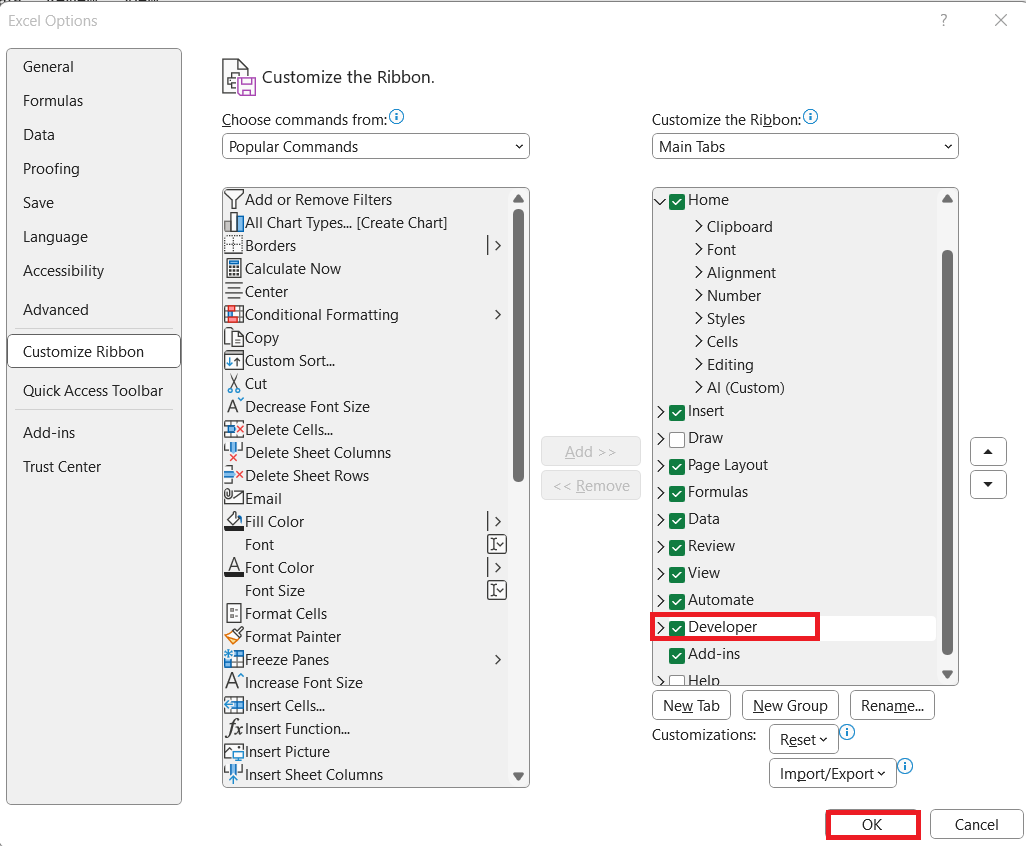Expand the Developer tab node
This screenshot has width=1026, height=846.
660,627
